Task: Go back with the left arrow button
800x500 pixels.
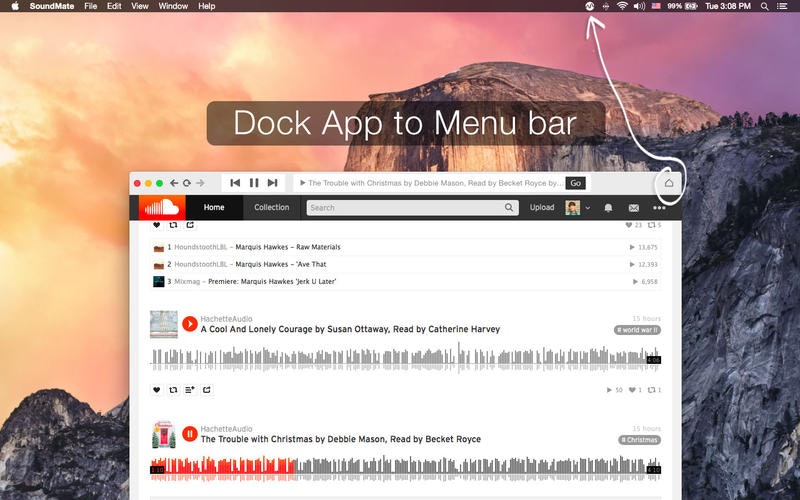Action: [174, 183]
